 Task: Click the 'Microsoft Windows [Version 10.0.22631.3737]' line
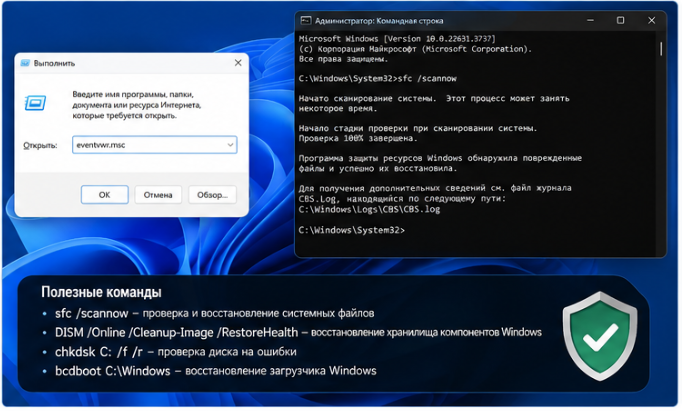397,39
